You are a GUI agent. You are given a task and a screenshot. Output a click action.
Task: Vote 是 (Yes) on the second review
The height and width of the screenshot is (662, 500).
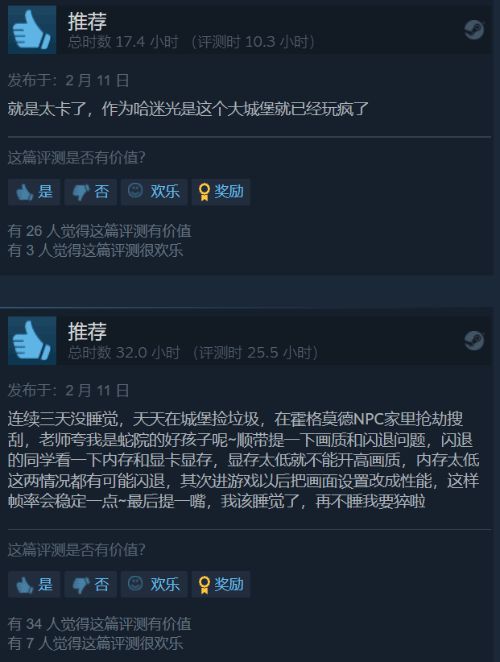[x=34, y=584]
